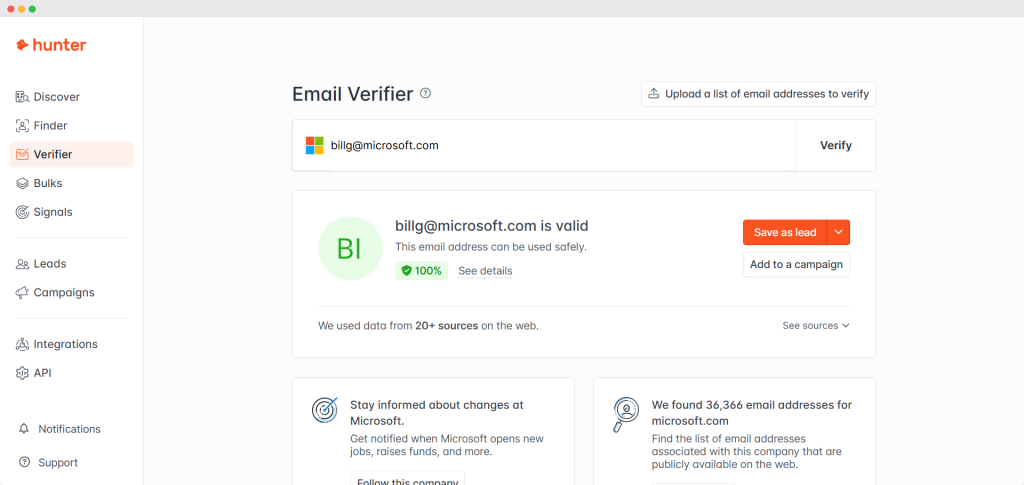
Task: Open Signals via its target icon
Action: tap(23, 212)
